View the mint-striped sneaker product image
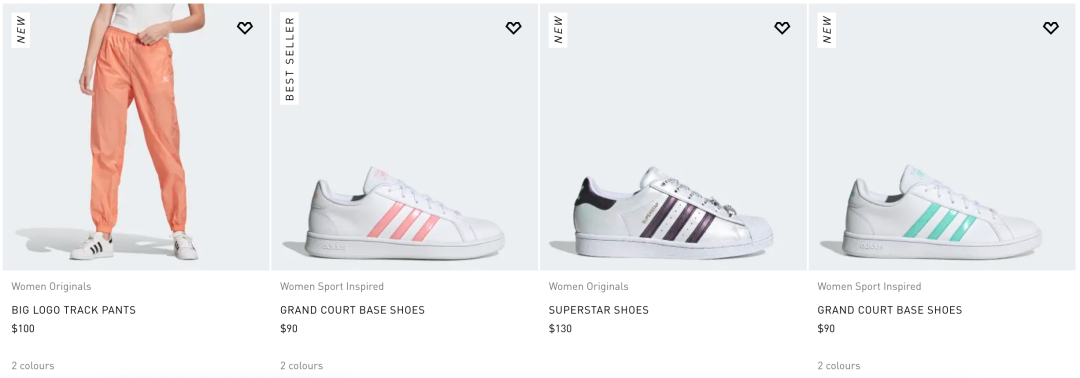The height and width of the screenshot is (378, 1080). [x=944, y=136]
